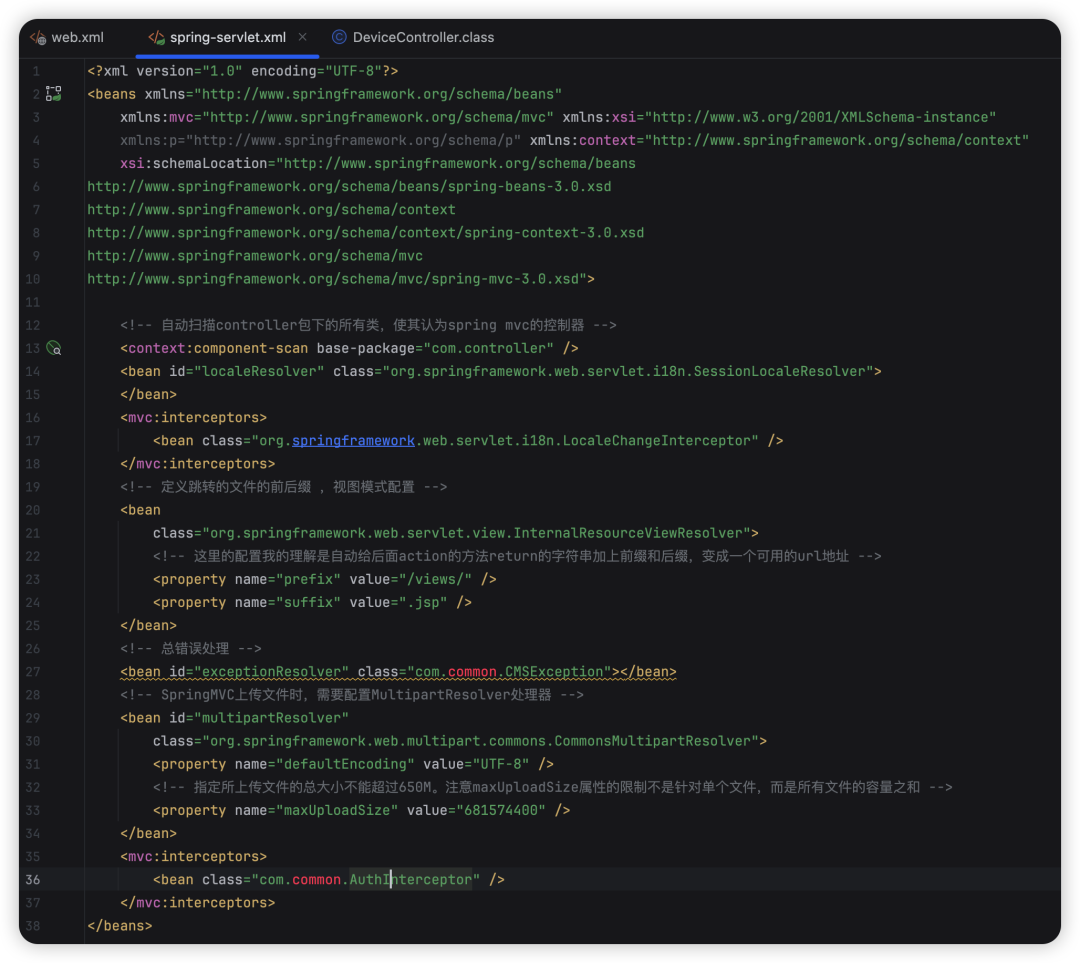Open the DeviceController.class tab
This screenshot has width=1080, height=963.
423,38
